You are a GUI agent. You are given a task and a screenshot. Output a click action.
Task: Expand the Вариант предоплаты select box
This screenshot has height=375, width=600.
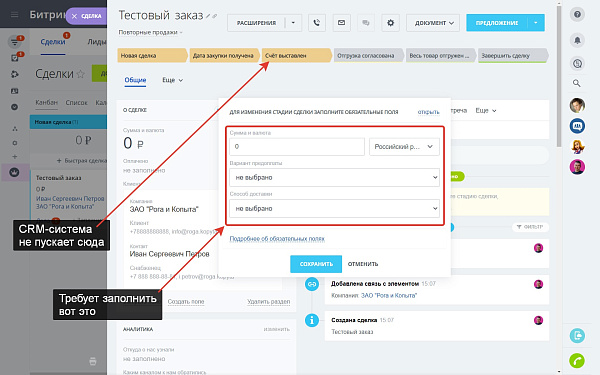click(334, 178)
